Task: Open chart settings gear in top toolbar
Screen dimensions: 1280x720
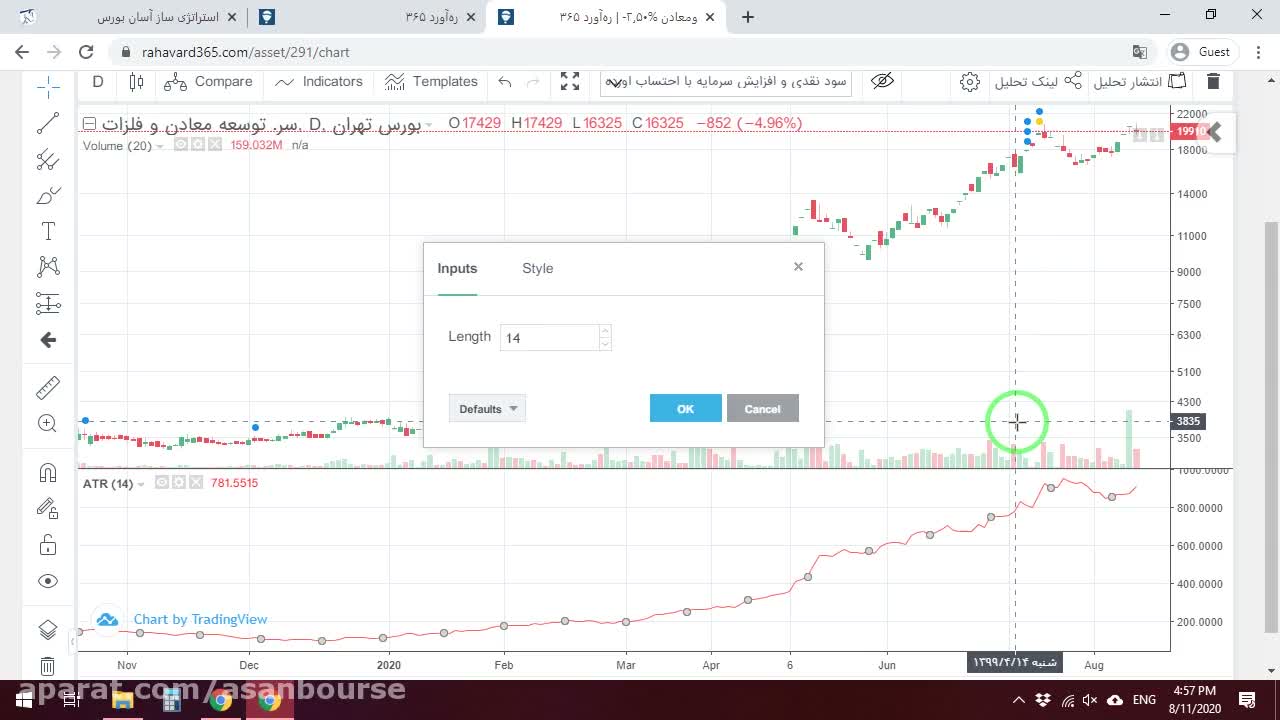Action: pyautogui.click(x=969, y=82)
